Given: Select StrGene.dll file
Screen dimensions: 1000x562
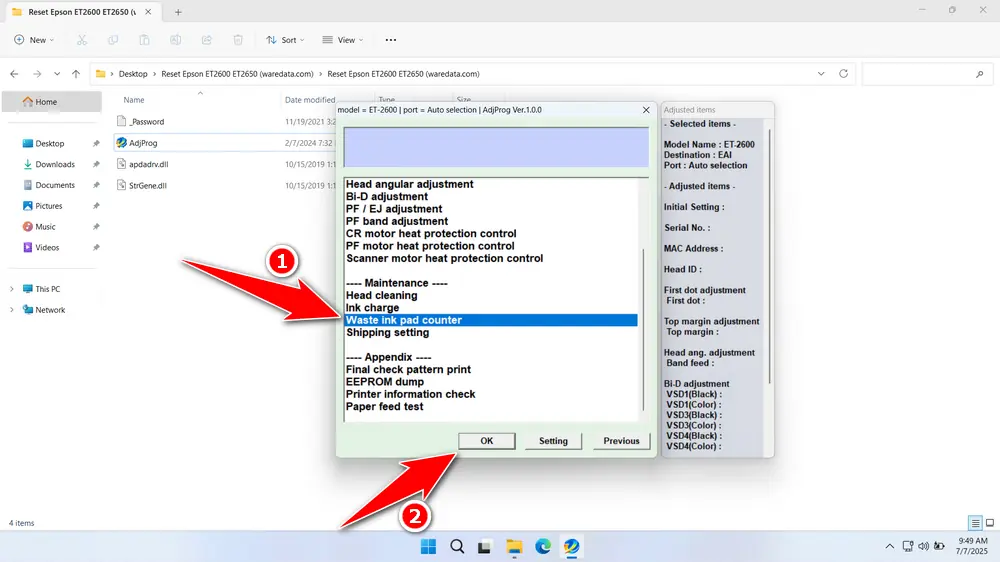Looking at the screenshot, I should click(147, 186).
